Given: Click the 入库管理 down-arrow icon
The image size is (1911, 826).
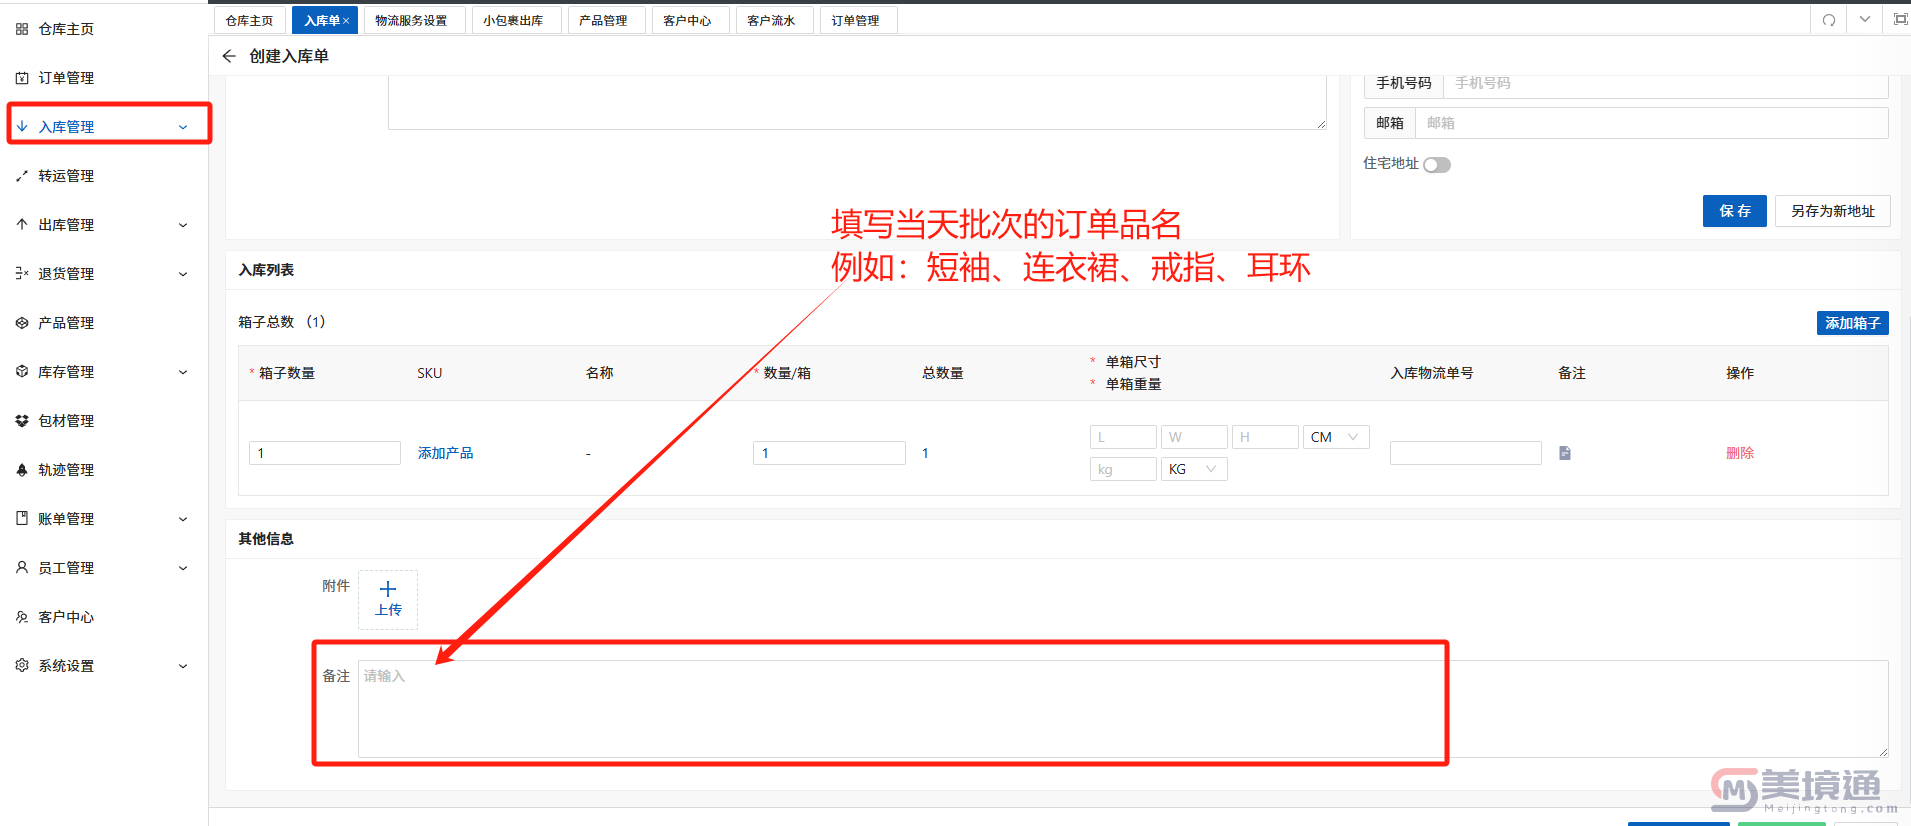Looking at the screenshot, I should tap(22, 127).
